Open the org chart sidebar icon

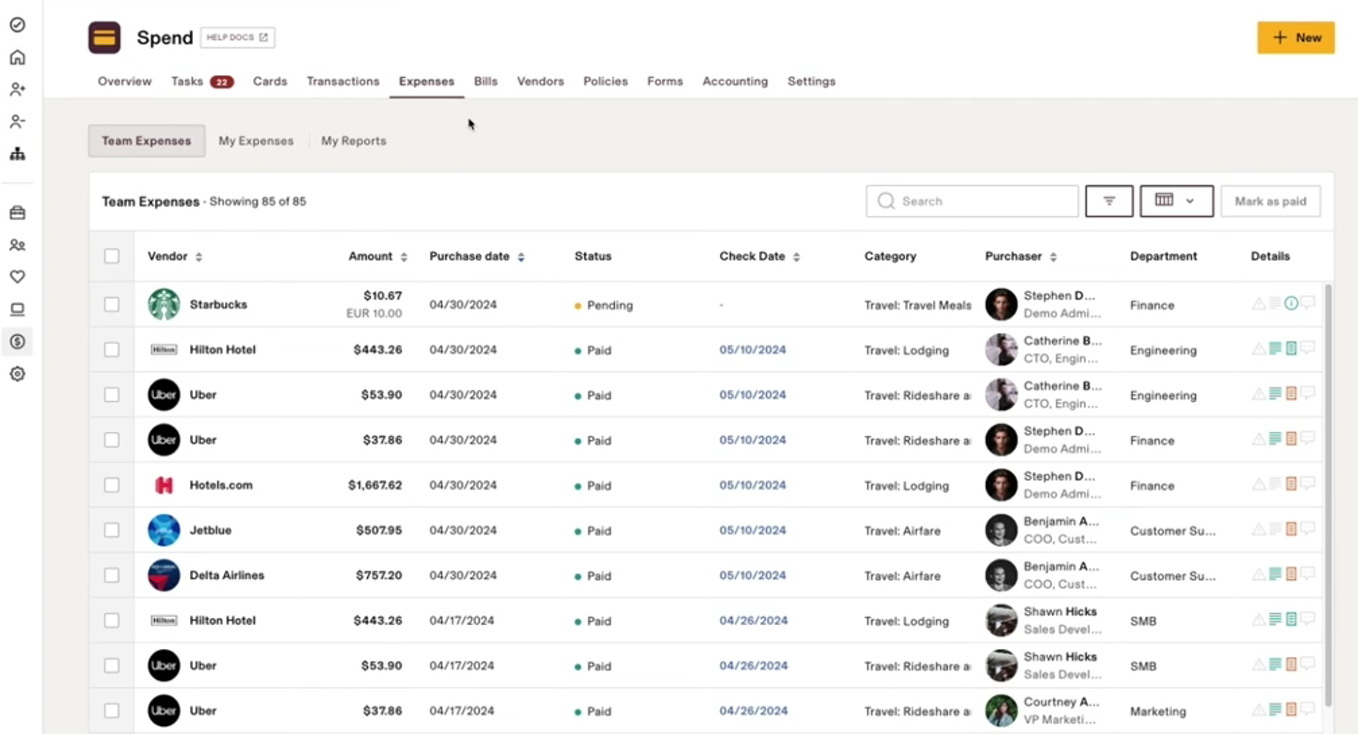pyautogui.click(x=17, y=154)
